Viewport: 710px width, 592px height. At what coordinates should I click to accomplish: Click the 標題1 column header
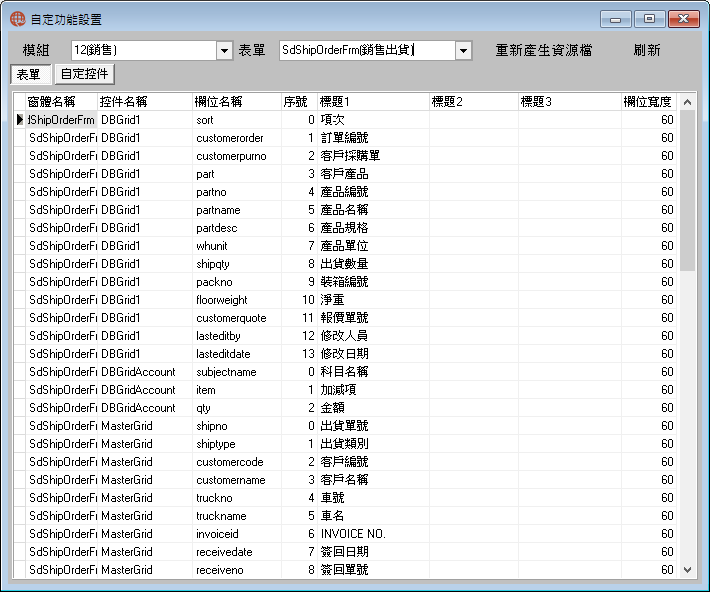click(x=373, y=101)
